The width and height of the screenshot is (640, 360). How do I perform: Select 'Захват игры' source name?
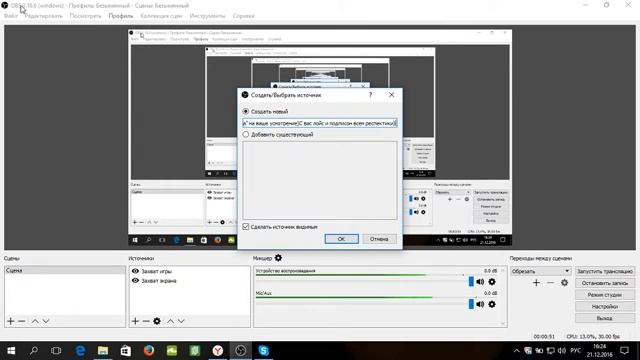[156, 271]
